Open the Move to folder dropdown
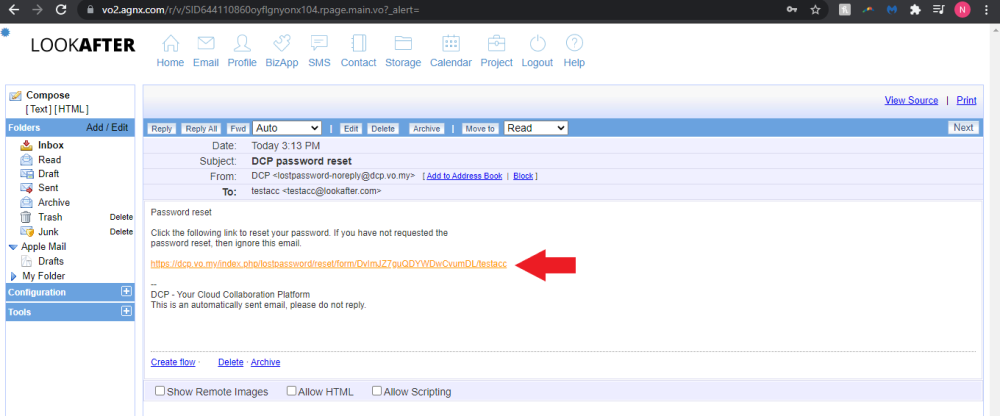The width and height of the screenshot is (1000, 416). coord(535,128)
